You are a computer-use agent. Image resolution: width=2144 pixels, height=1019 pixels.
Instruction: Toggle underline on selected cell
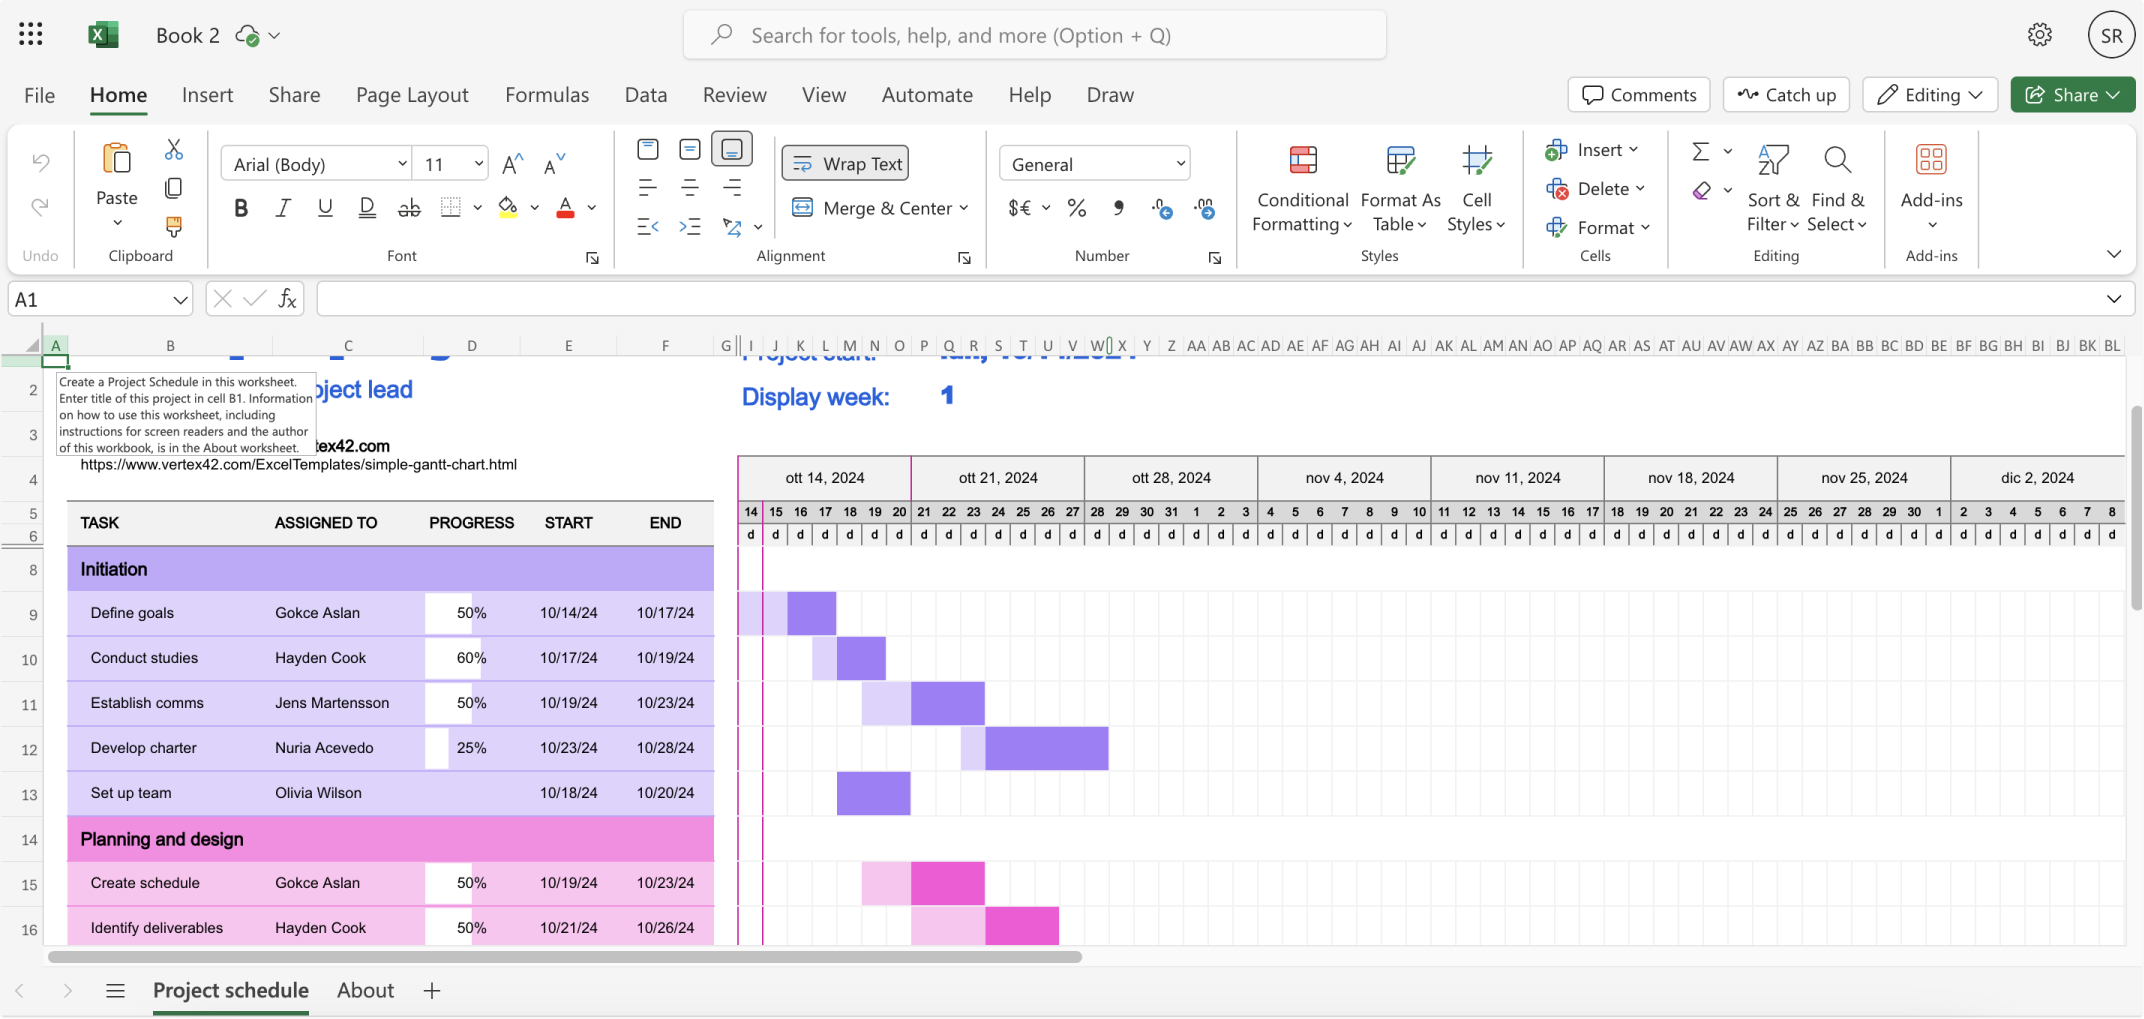coord(325,208)
